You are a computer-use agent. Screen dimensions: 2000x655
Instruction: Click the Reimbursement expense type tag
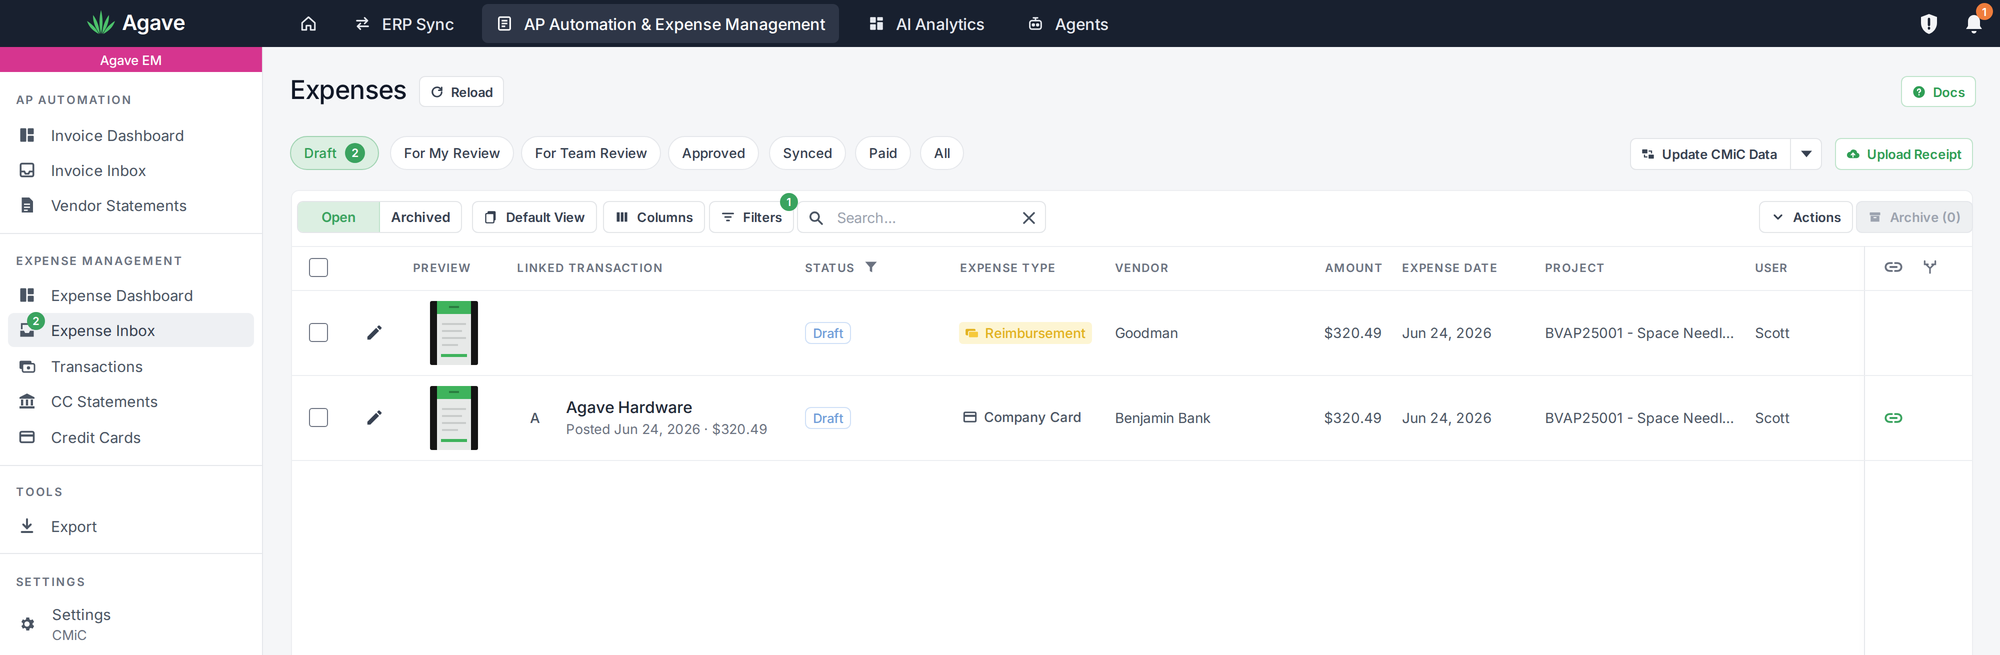point(1025,333)
